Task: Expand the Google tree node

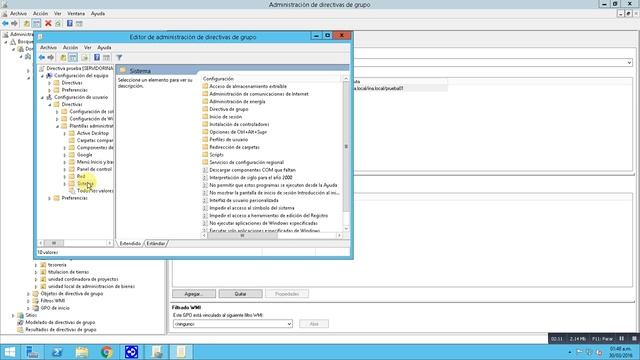Action: click(x=64, y=155)
